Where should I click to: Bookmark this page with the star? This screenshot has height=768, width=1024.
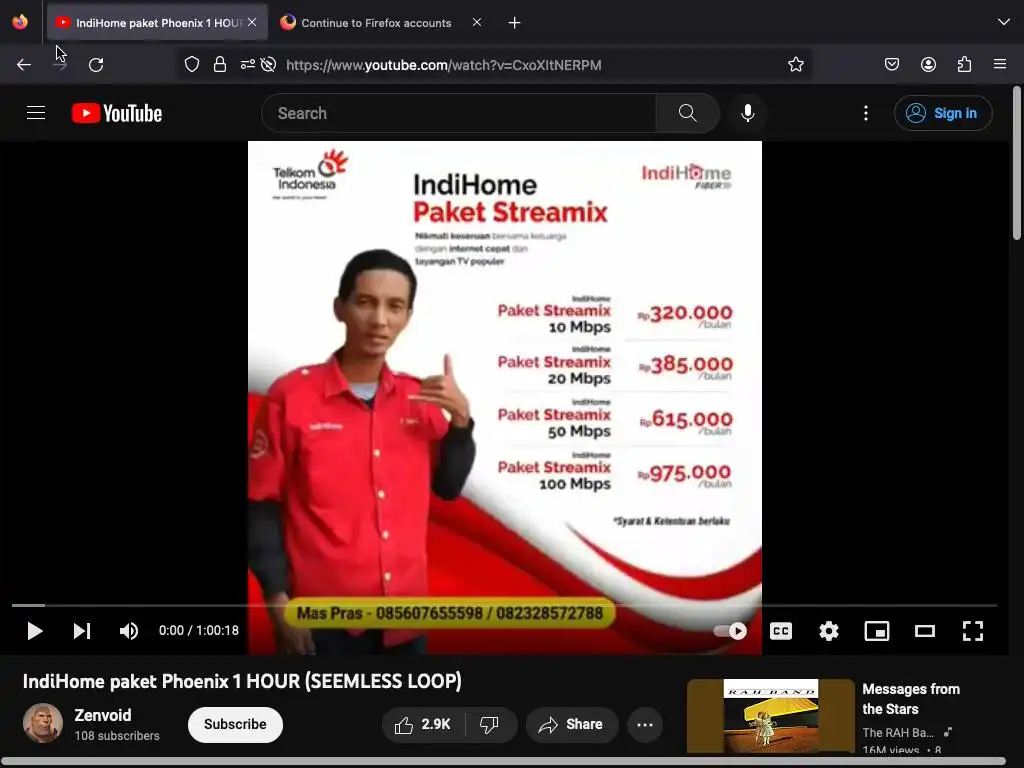[x=795, y=65]
